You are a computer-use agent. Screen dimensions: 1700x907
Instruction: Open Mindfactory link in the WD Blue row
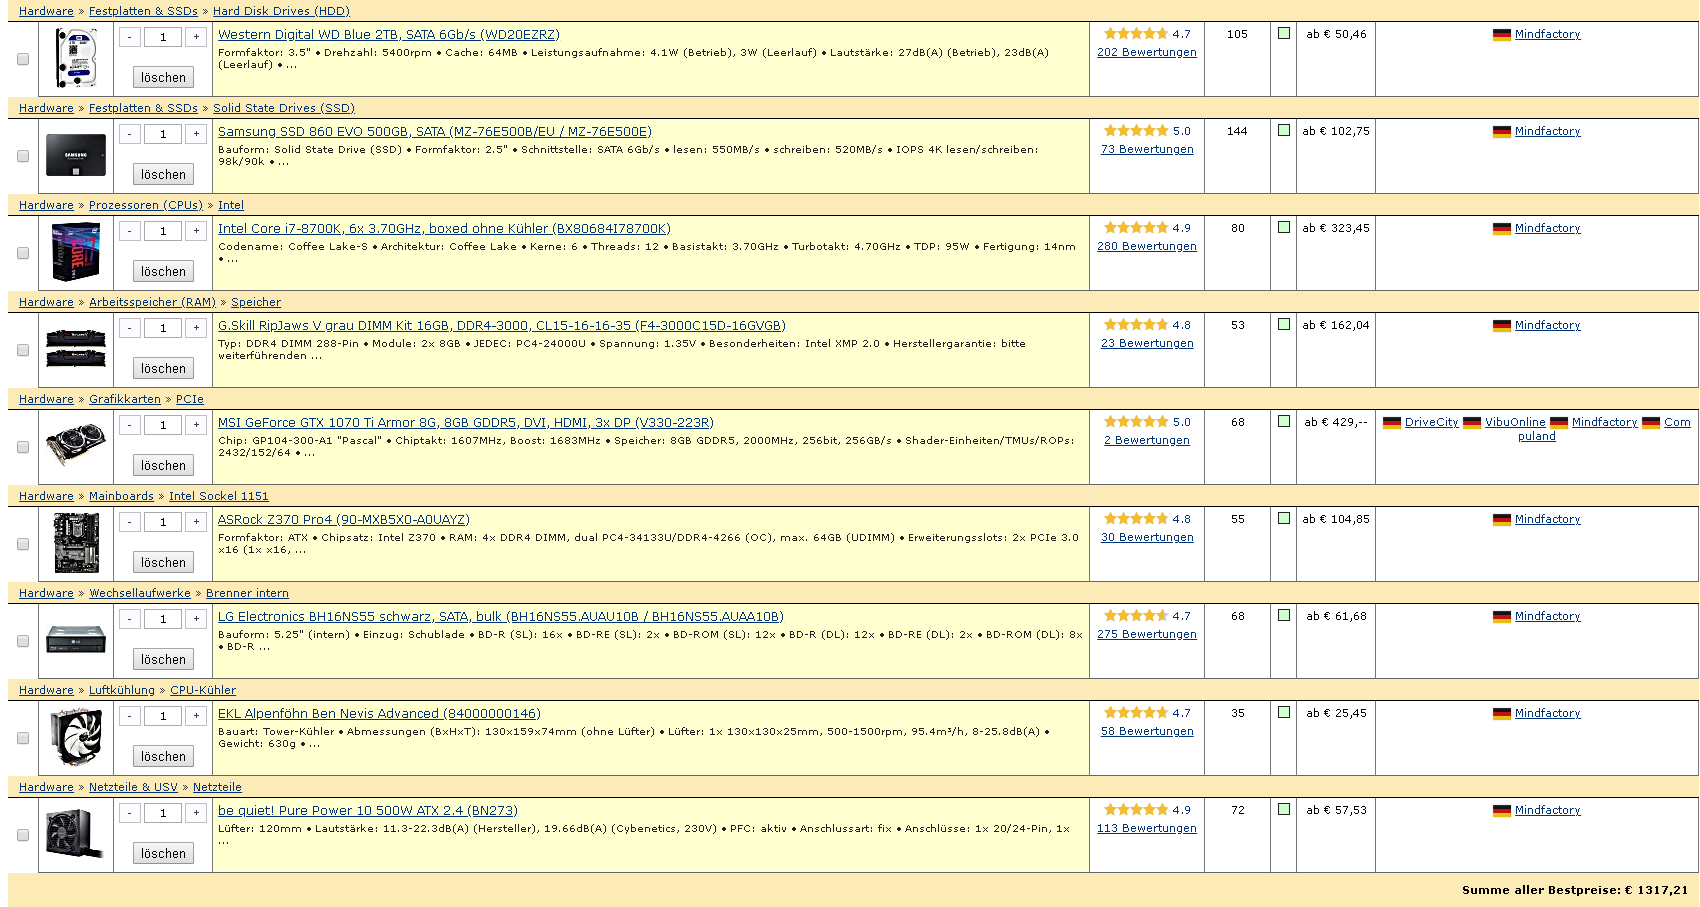tap(1548, 34)
